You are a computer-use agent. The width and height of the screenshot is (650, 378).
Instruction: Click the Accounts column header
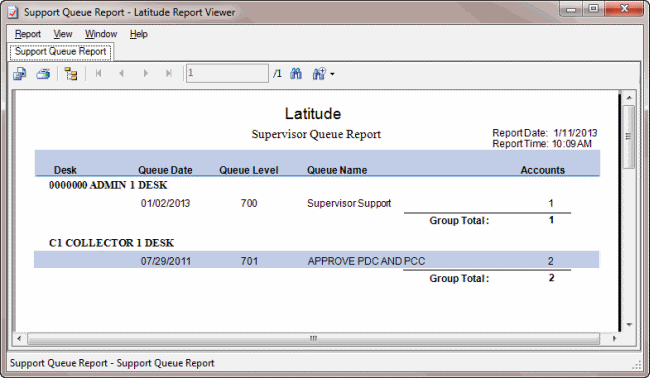click(543, 170)
